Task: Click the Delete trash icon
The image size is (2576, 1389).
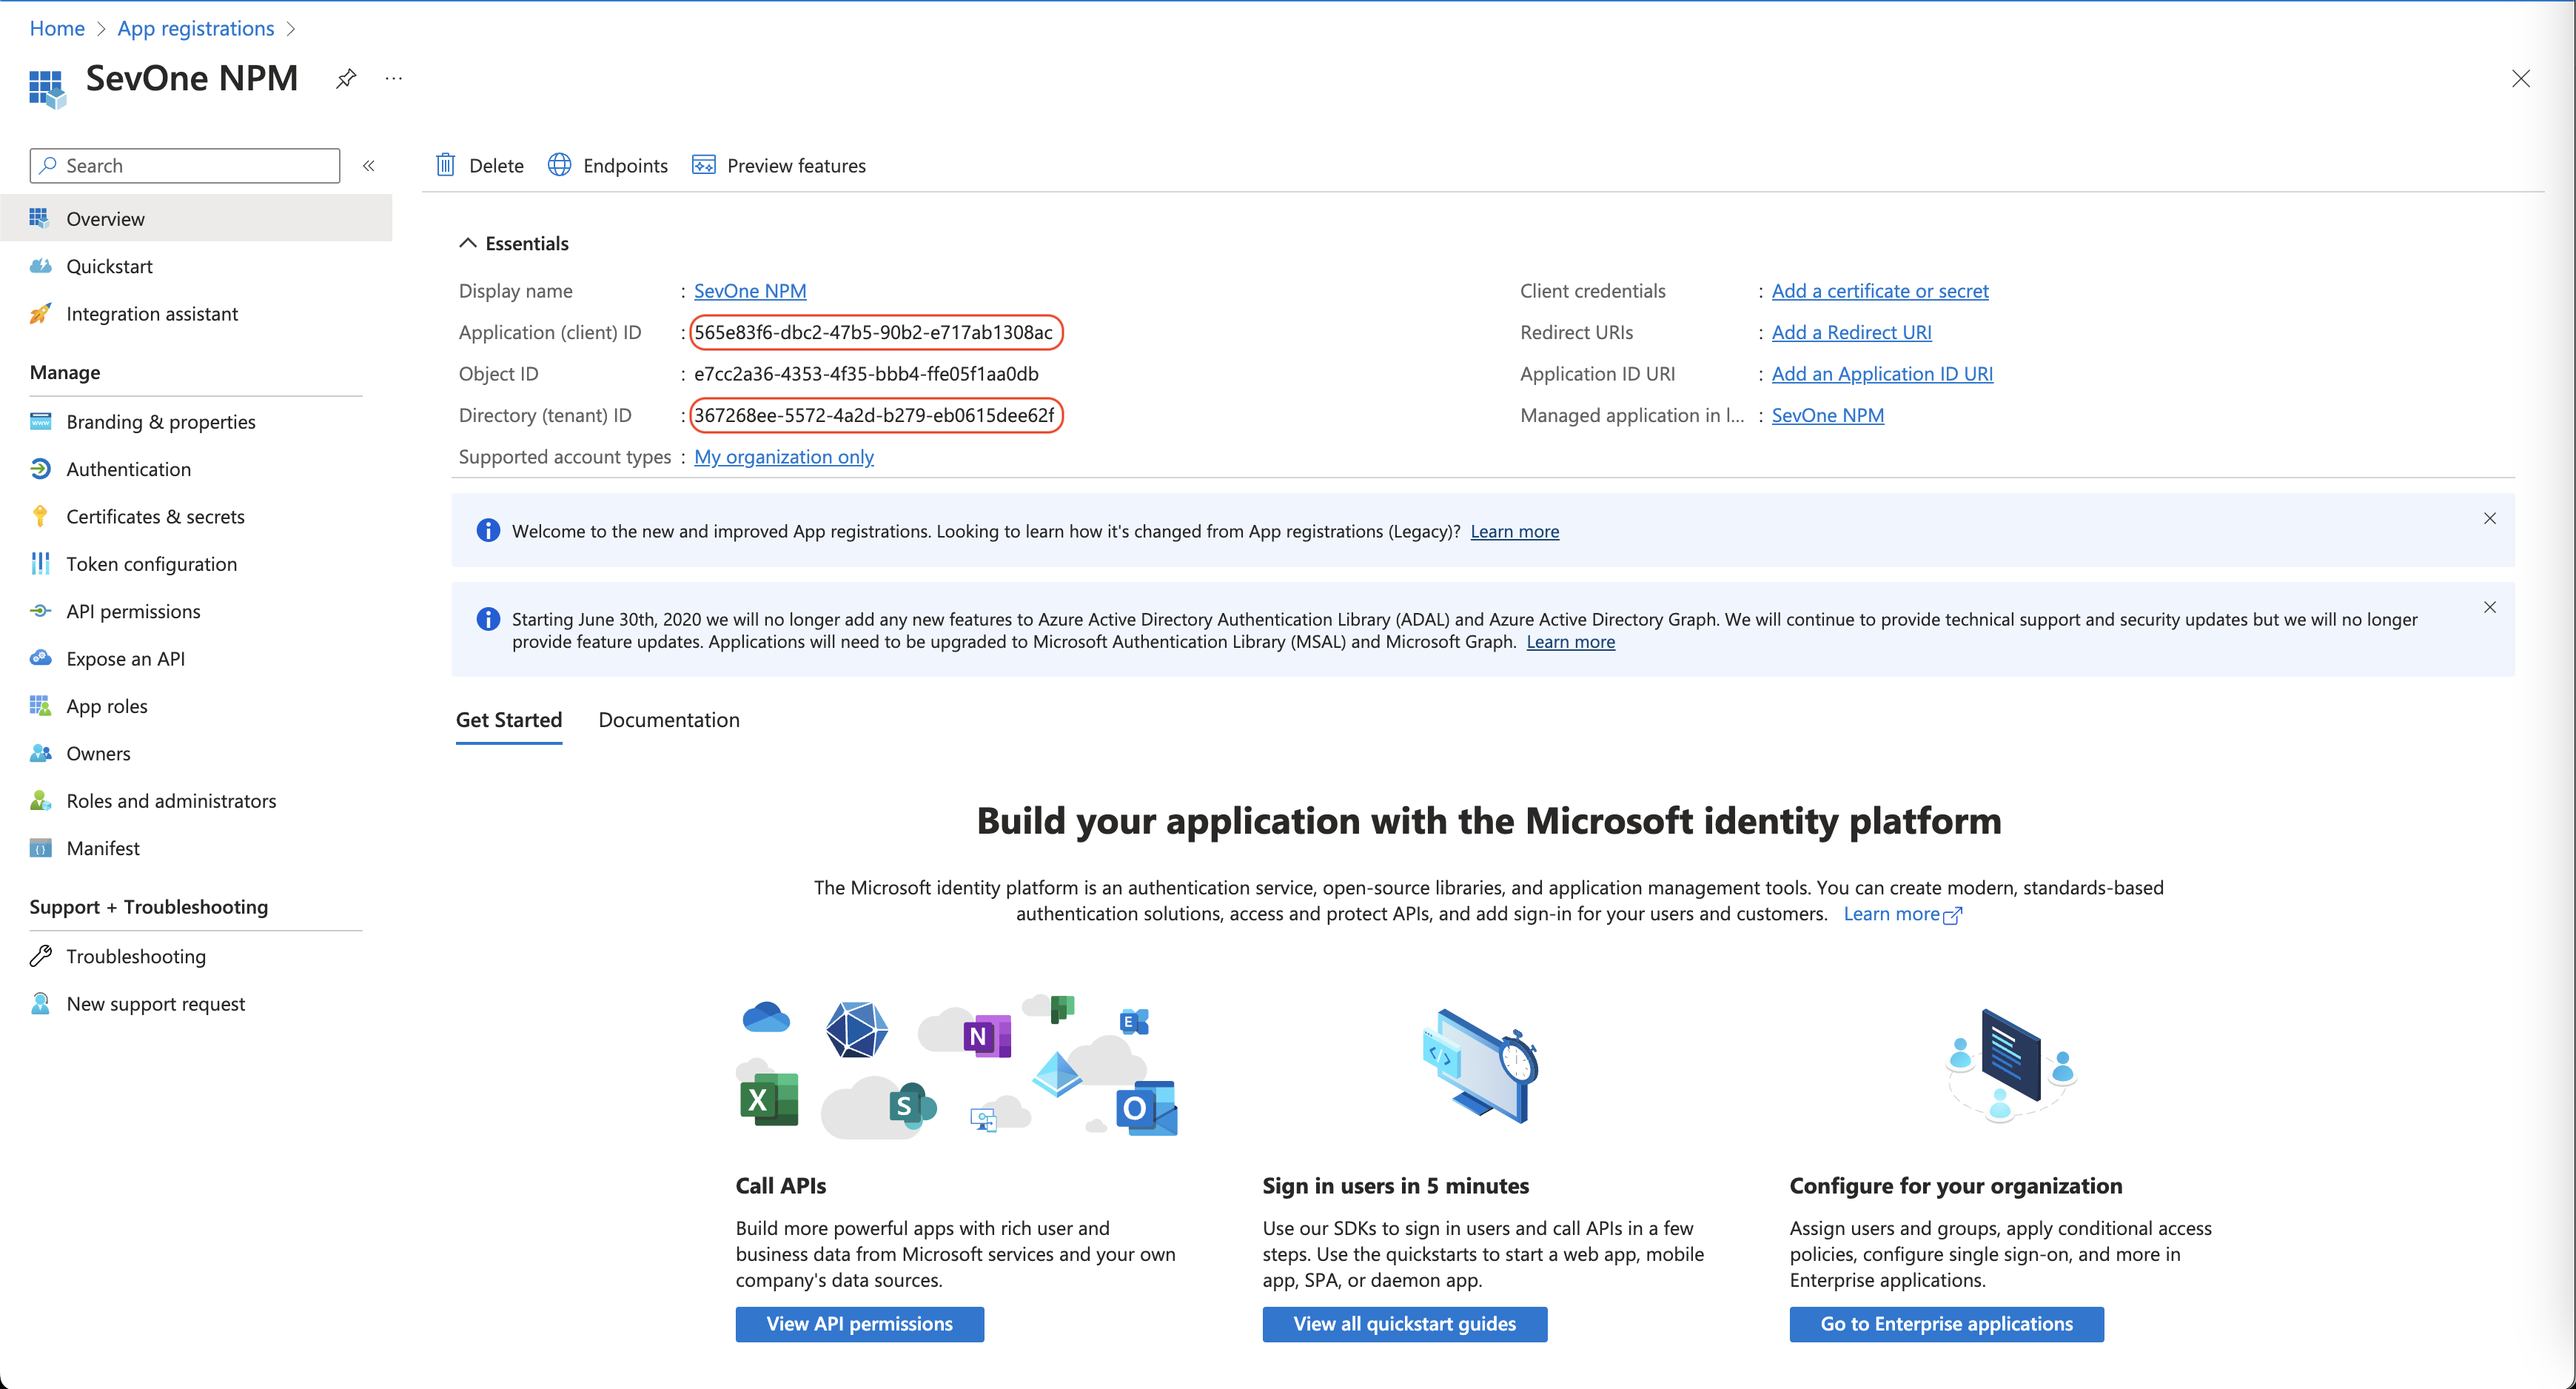Action: click(446, 165)
